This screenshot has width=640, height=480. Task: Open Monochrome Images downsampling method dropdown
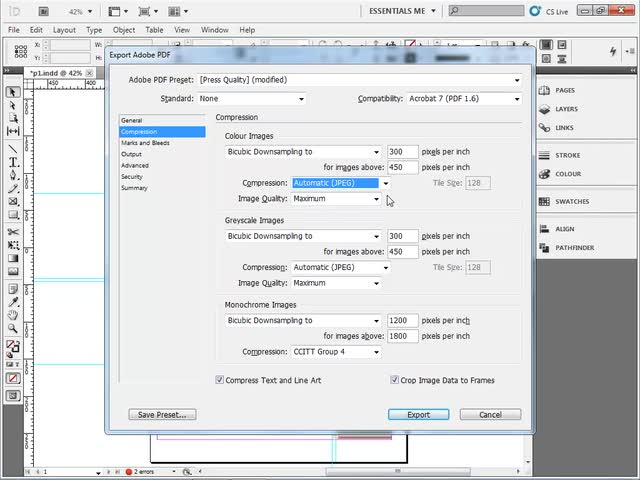[x=303, y=321]
